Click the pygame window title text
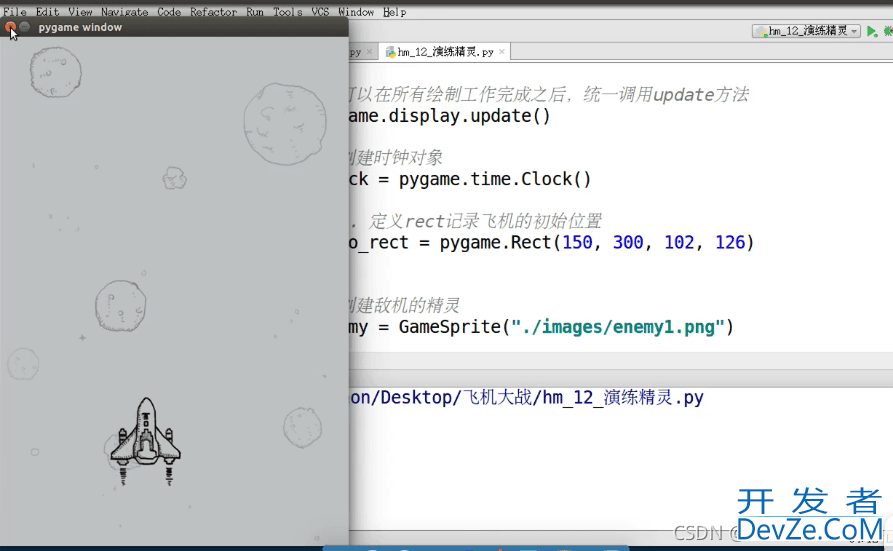Screen dimensions: 893x551 point(80,27)
